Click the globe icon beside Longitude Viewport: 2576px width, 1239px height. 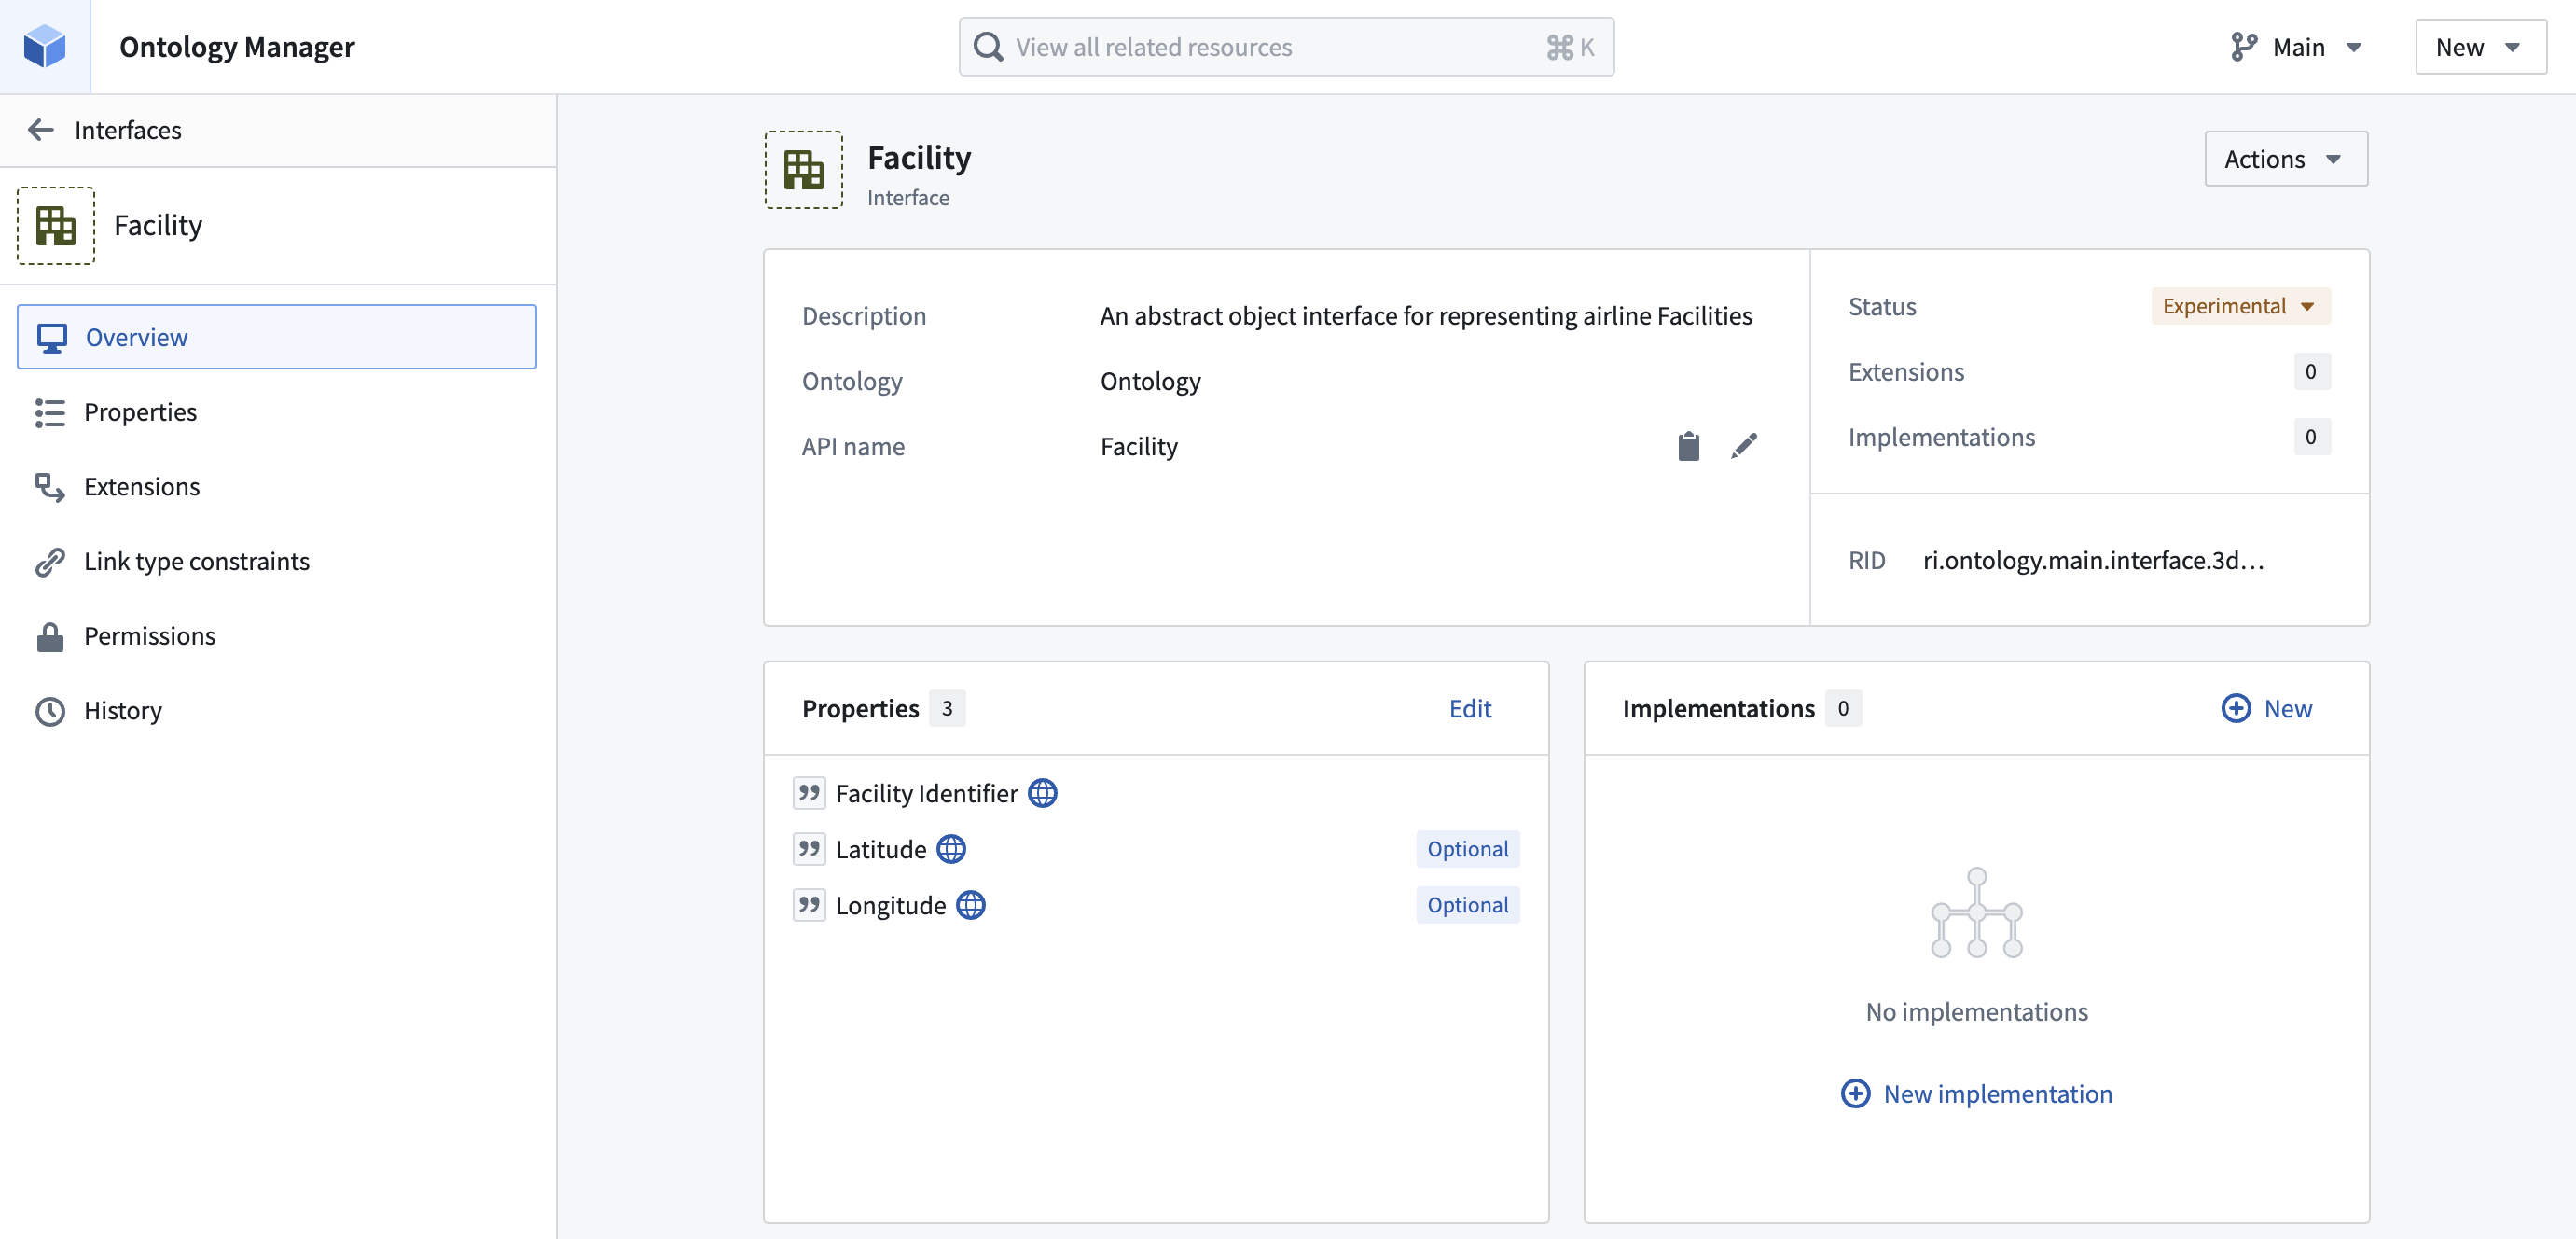point(971,905)
